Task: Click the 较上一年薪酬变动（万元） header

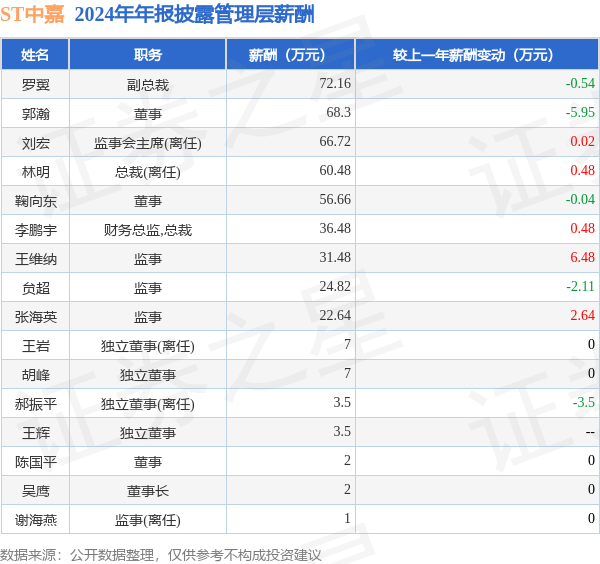Action: pyautogui.click(x=477, y=55)
